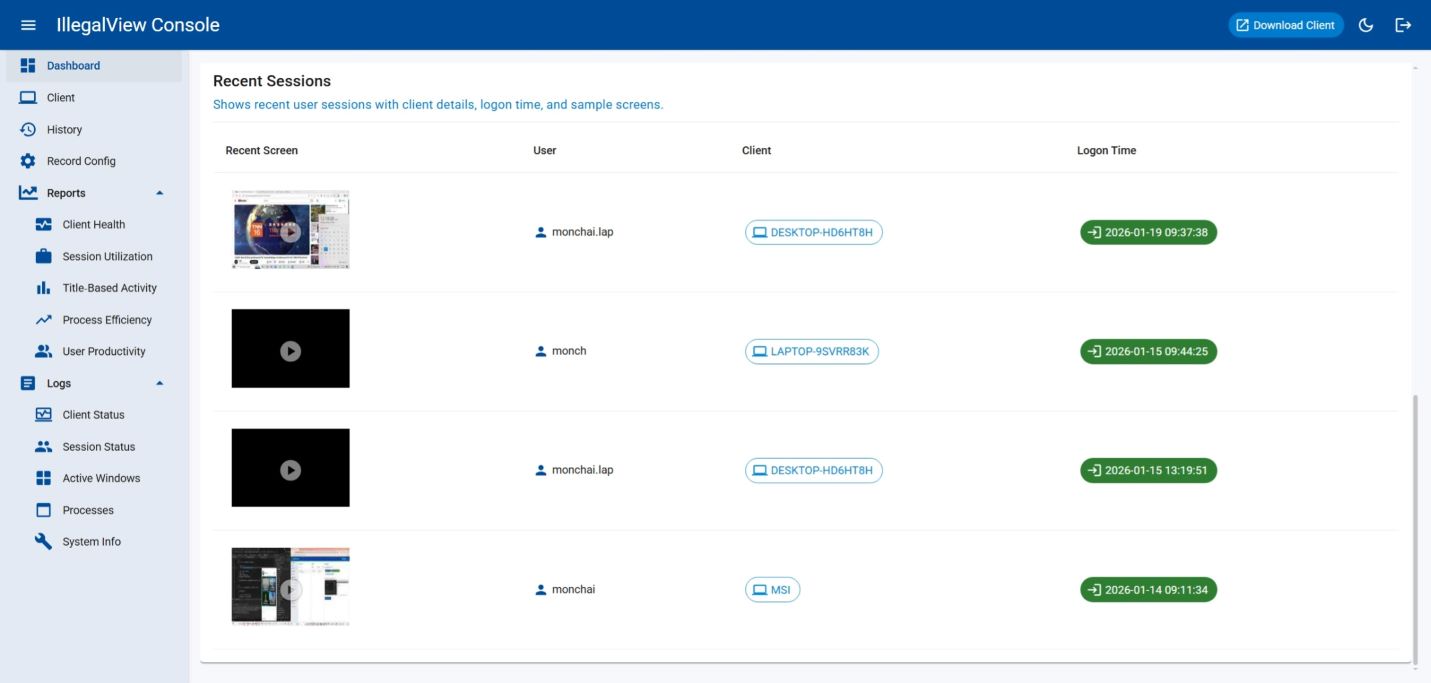This screenshot has width=1431, height=683.
Task: Click the logout icon
Action: point(1403,25)
